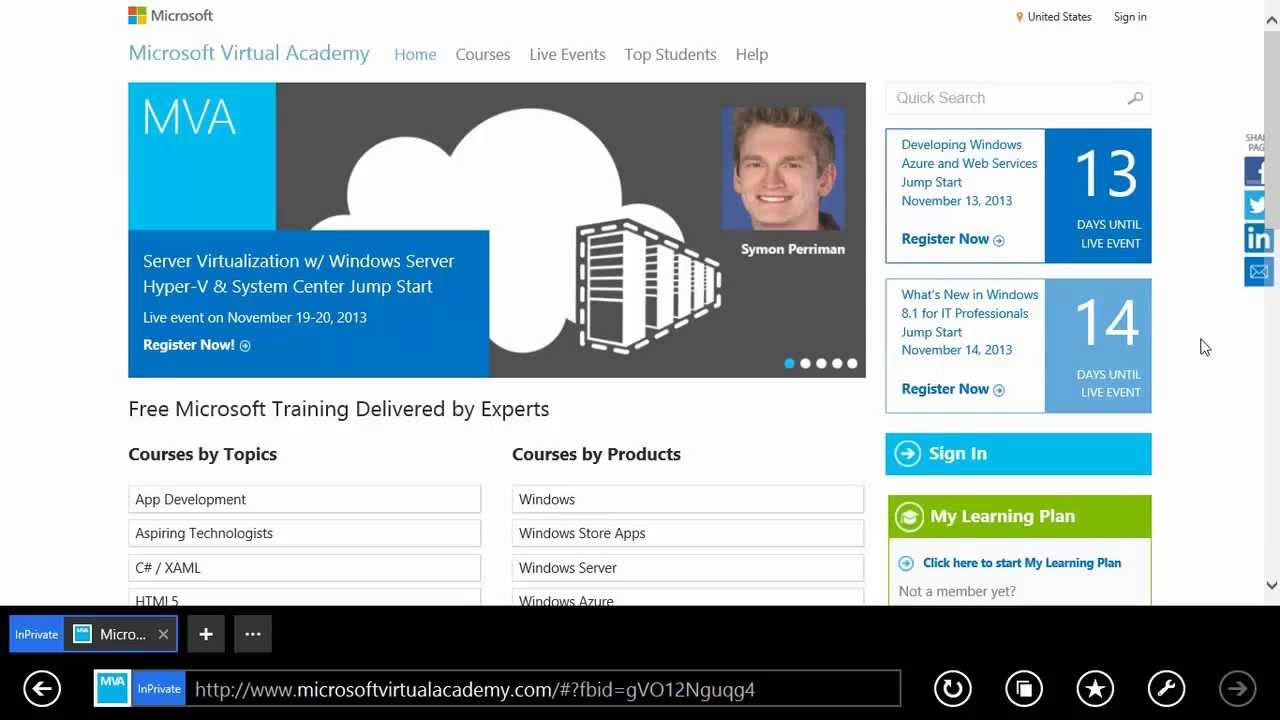
Task: Share page on Facebook
Action: pos(1258,171)
